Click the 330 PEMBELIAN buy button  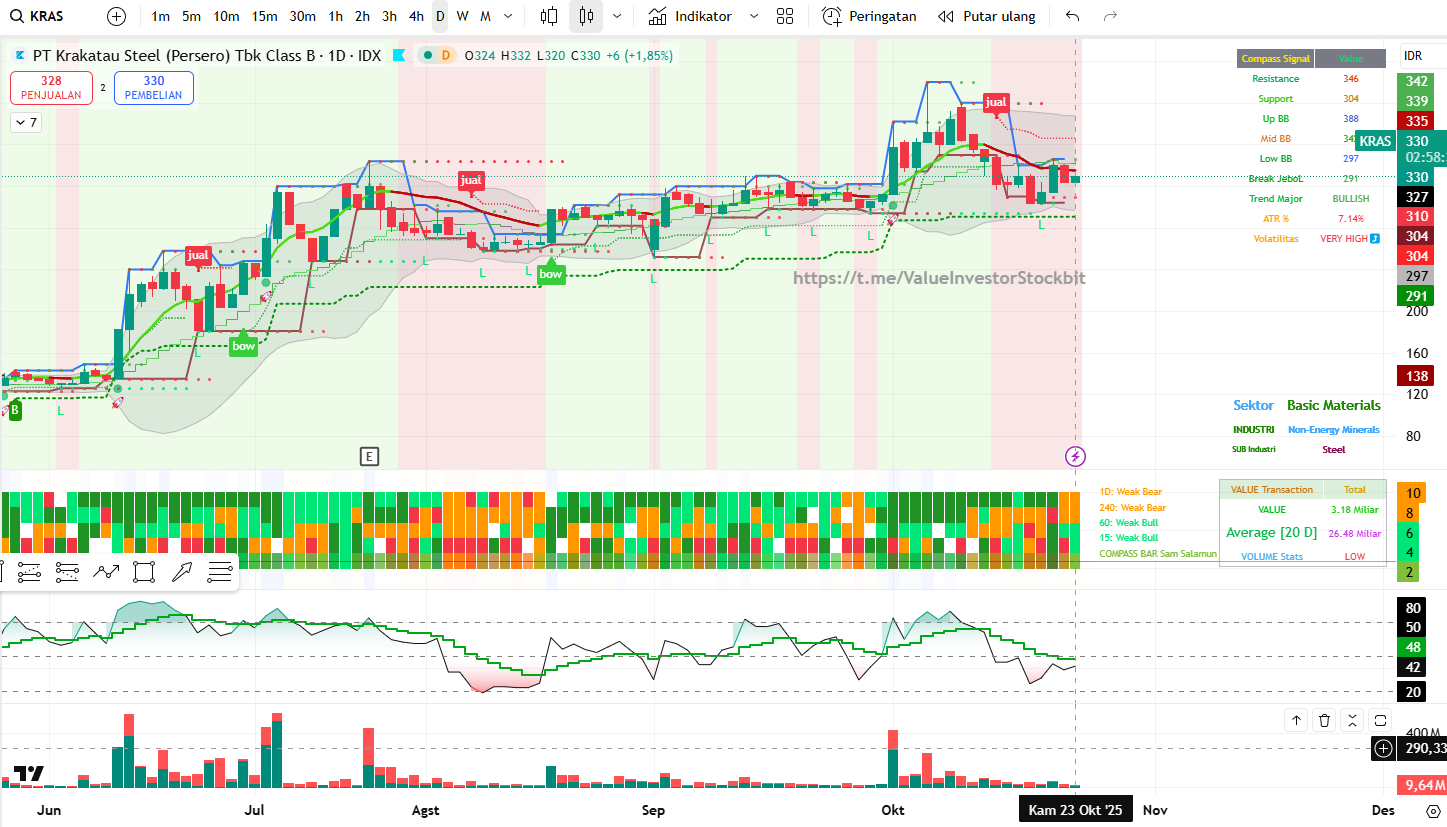(154, 88)
